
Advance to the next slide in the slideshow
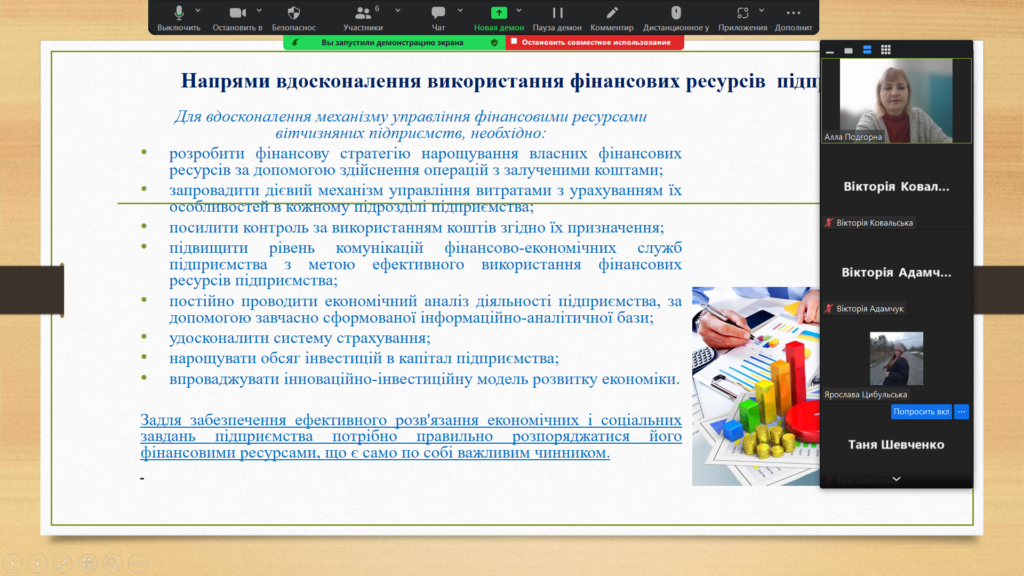click(38, 563)
